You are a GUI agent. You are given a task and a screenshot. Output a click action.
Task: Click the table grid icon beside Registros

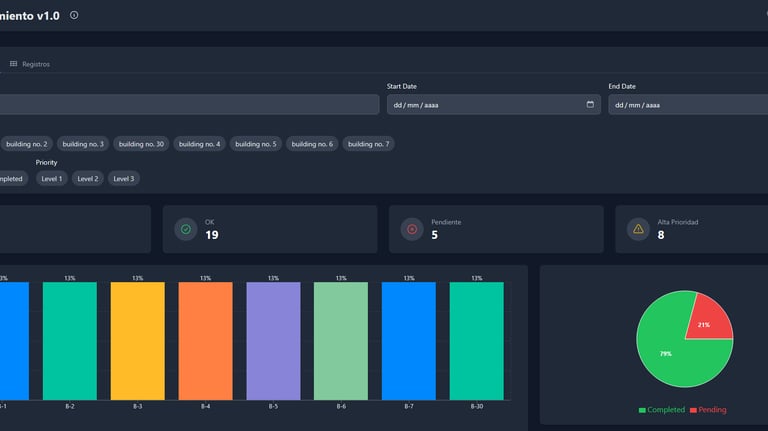tap(14, 64)
